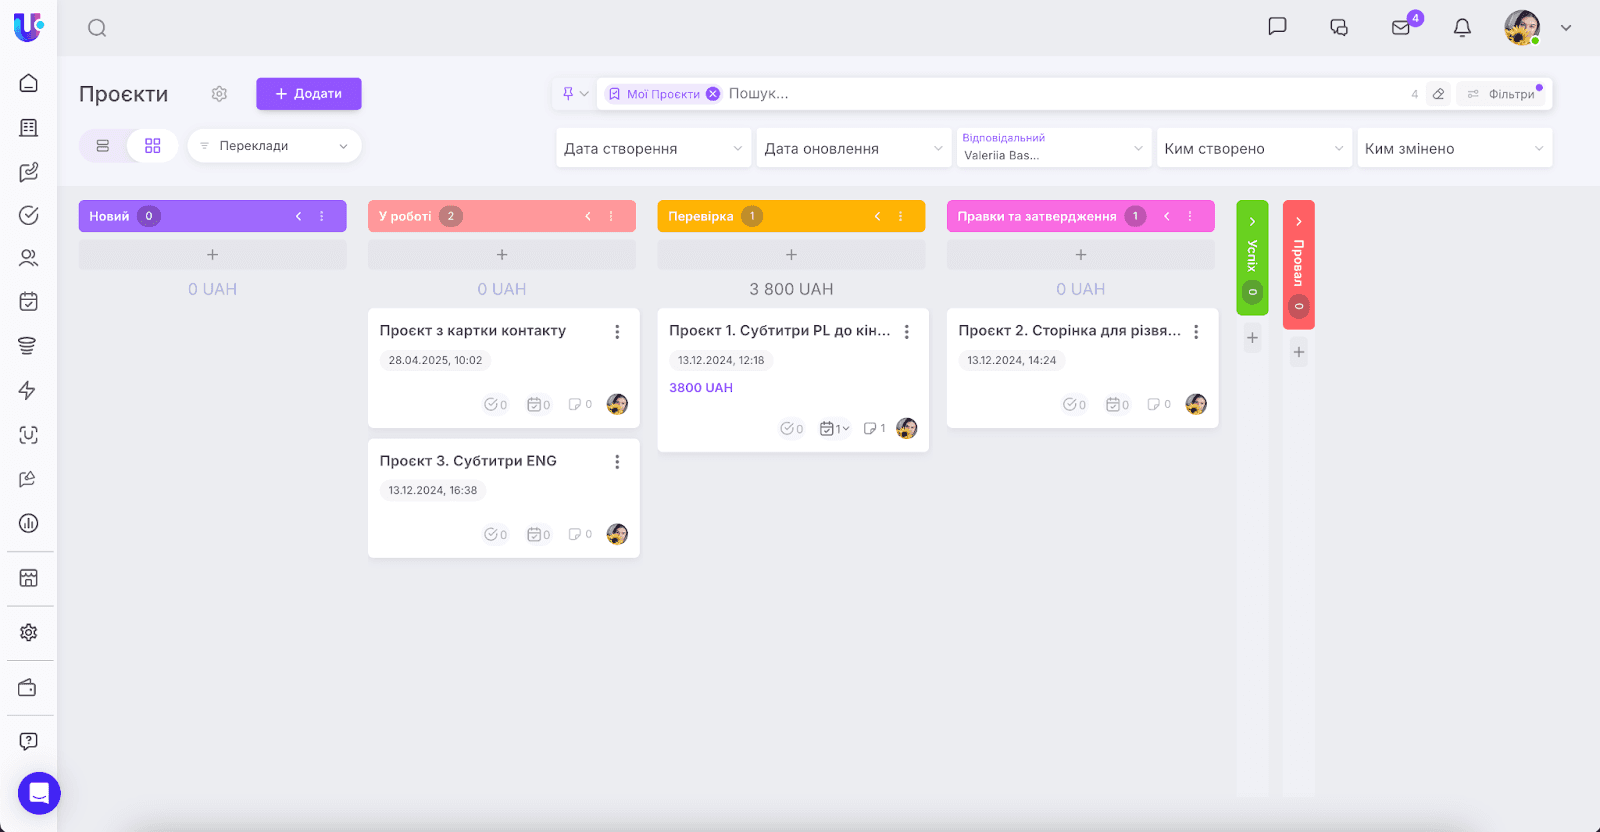Image resolution: width=1600 pixels, height=832 pixels.
Task: Open options for Проєкт 3. Субтитри ENG
Action: point(617,462)
